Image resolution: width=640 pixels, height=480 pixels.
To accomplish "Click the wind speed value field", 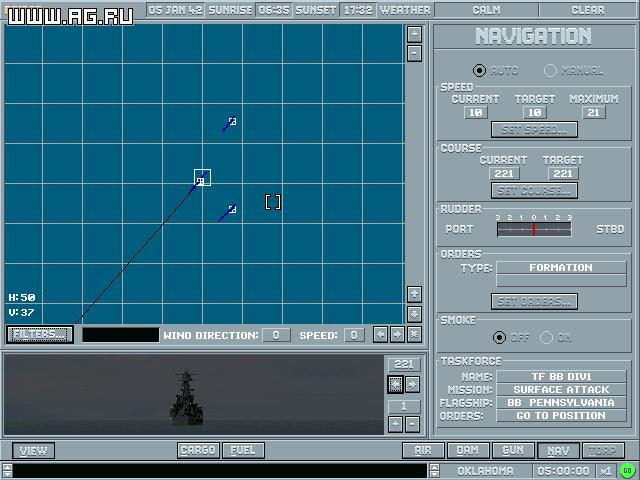I will coord(354,335).
